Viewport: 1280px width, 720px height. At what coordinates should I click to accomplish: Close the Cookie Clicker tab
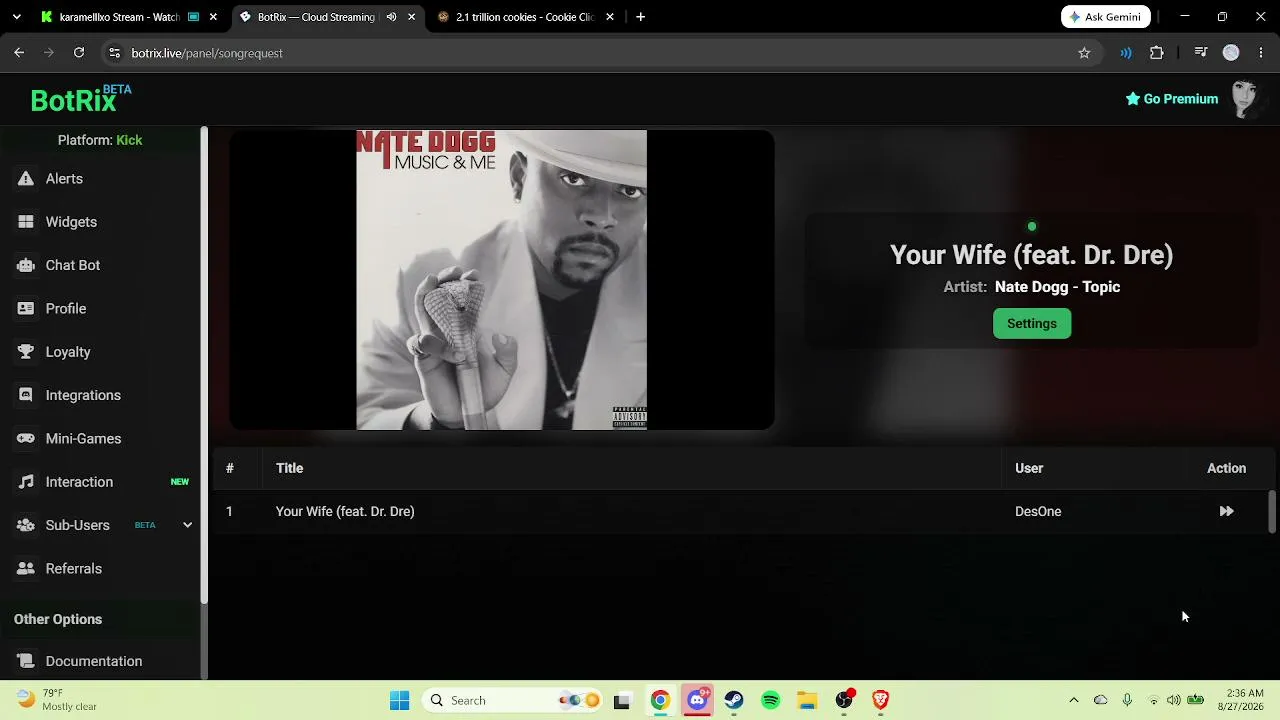click(610, 17)
